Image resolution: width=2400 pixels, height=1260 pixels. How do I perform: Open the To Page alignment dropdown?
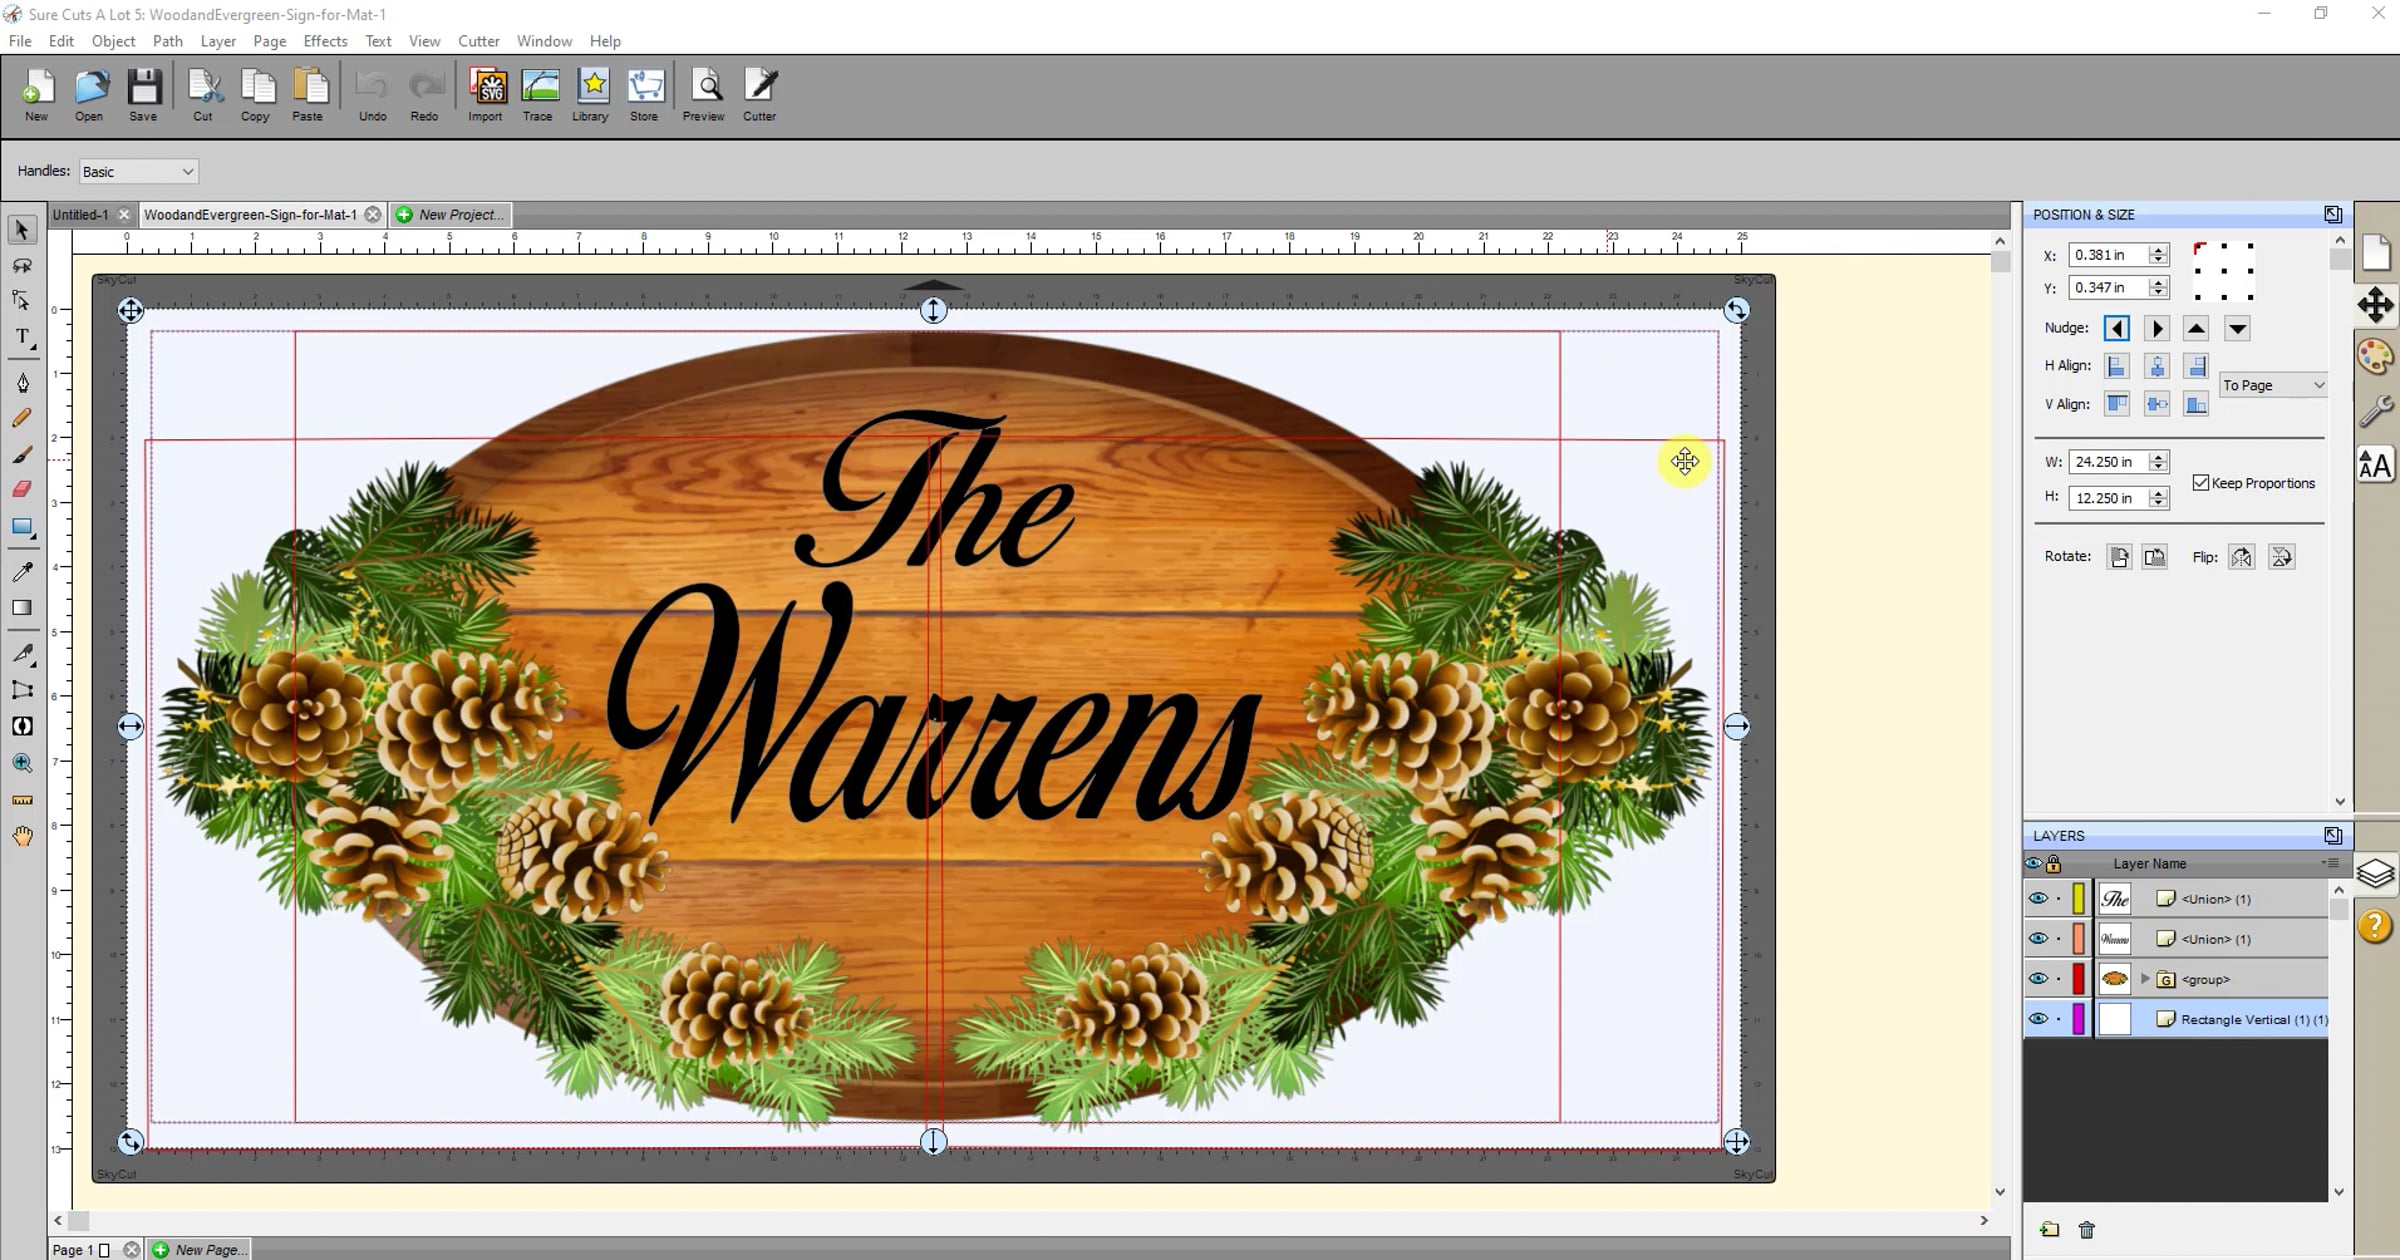click(2272, 385)
